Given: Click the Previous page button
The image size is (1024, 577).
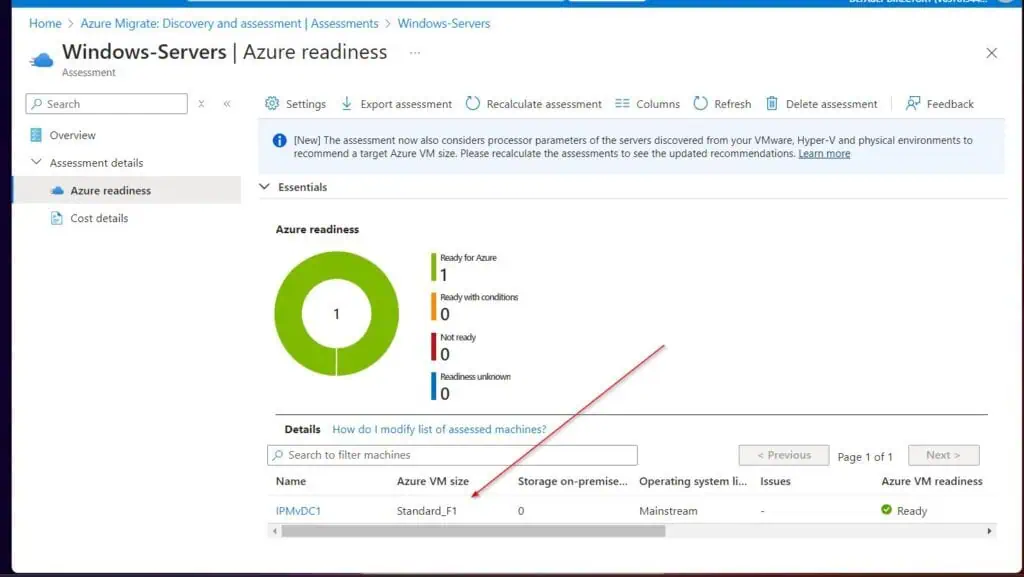Looking at the screenshot, I should click(784, 455).
